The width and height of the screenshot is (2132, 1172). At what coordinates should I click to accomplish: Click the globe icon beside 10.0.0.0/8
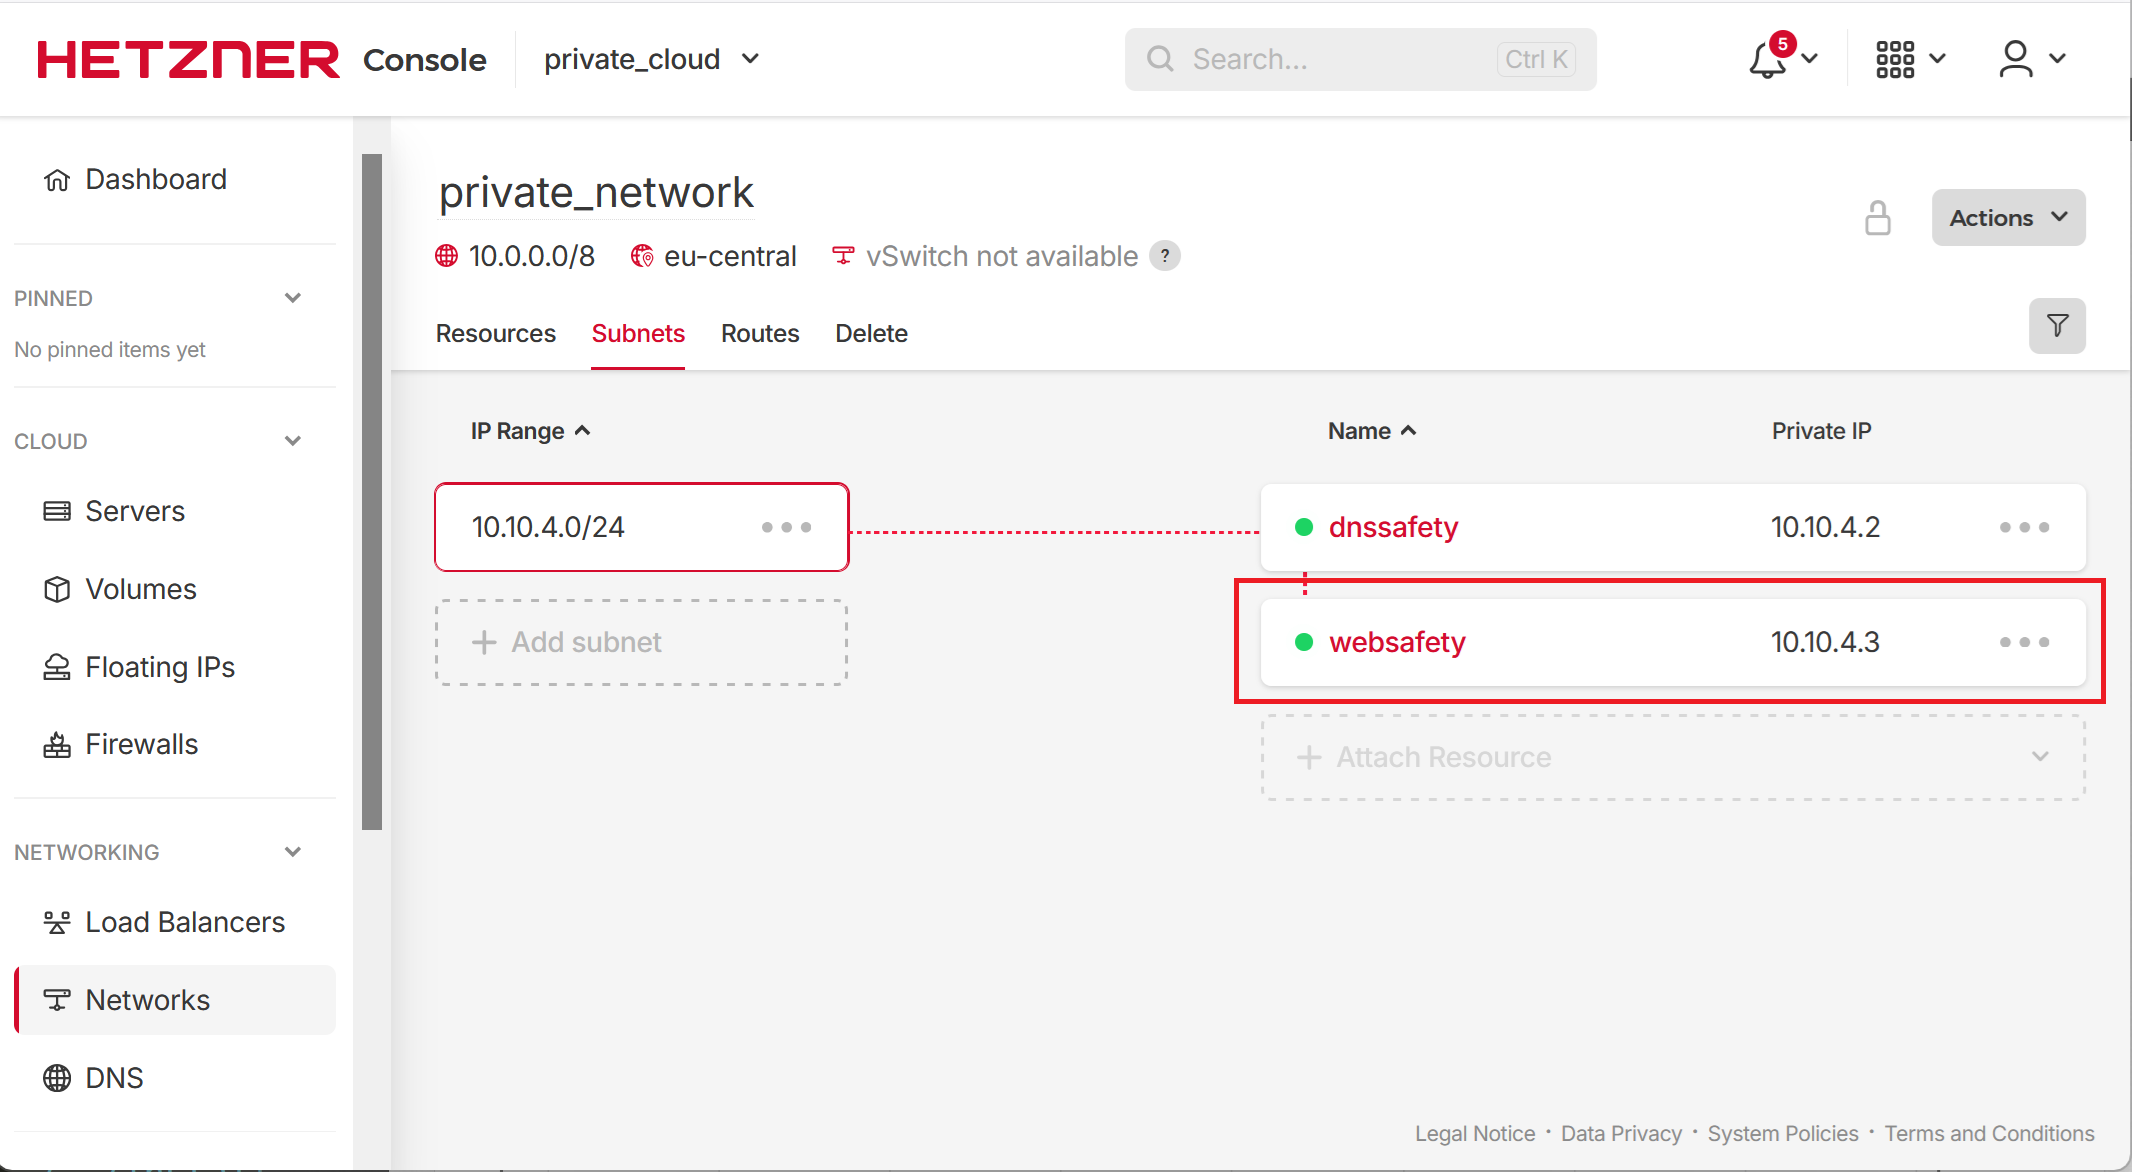447,256
